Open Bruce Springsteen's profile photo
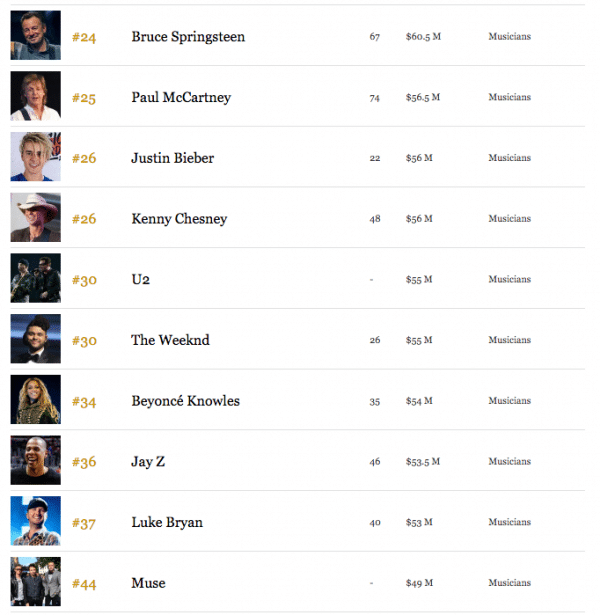Screen dimensions: 600x615 (x=36, y=35)
